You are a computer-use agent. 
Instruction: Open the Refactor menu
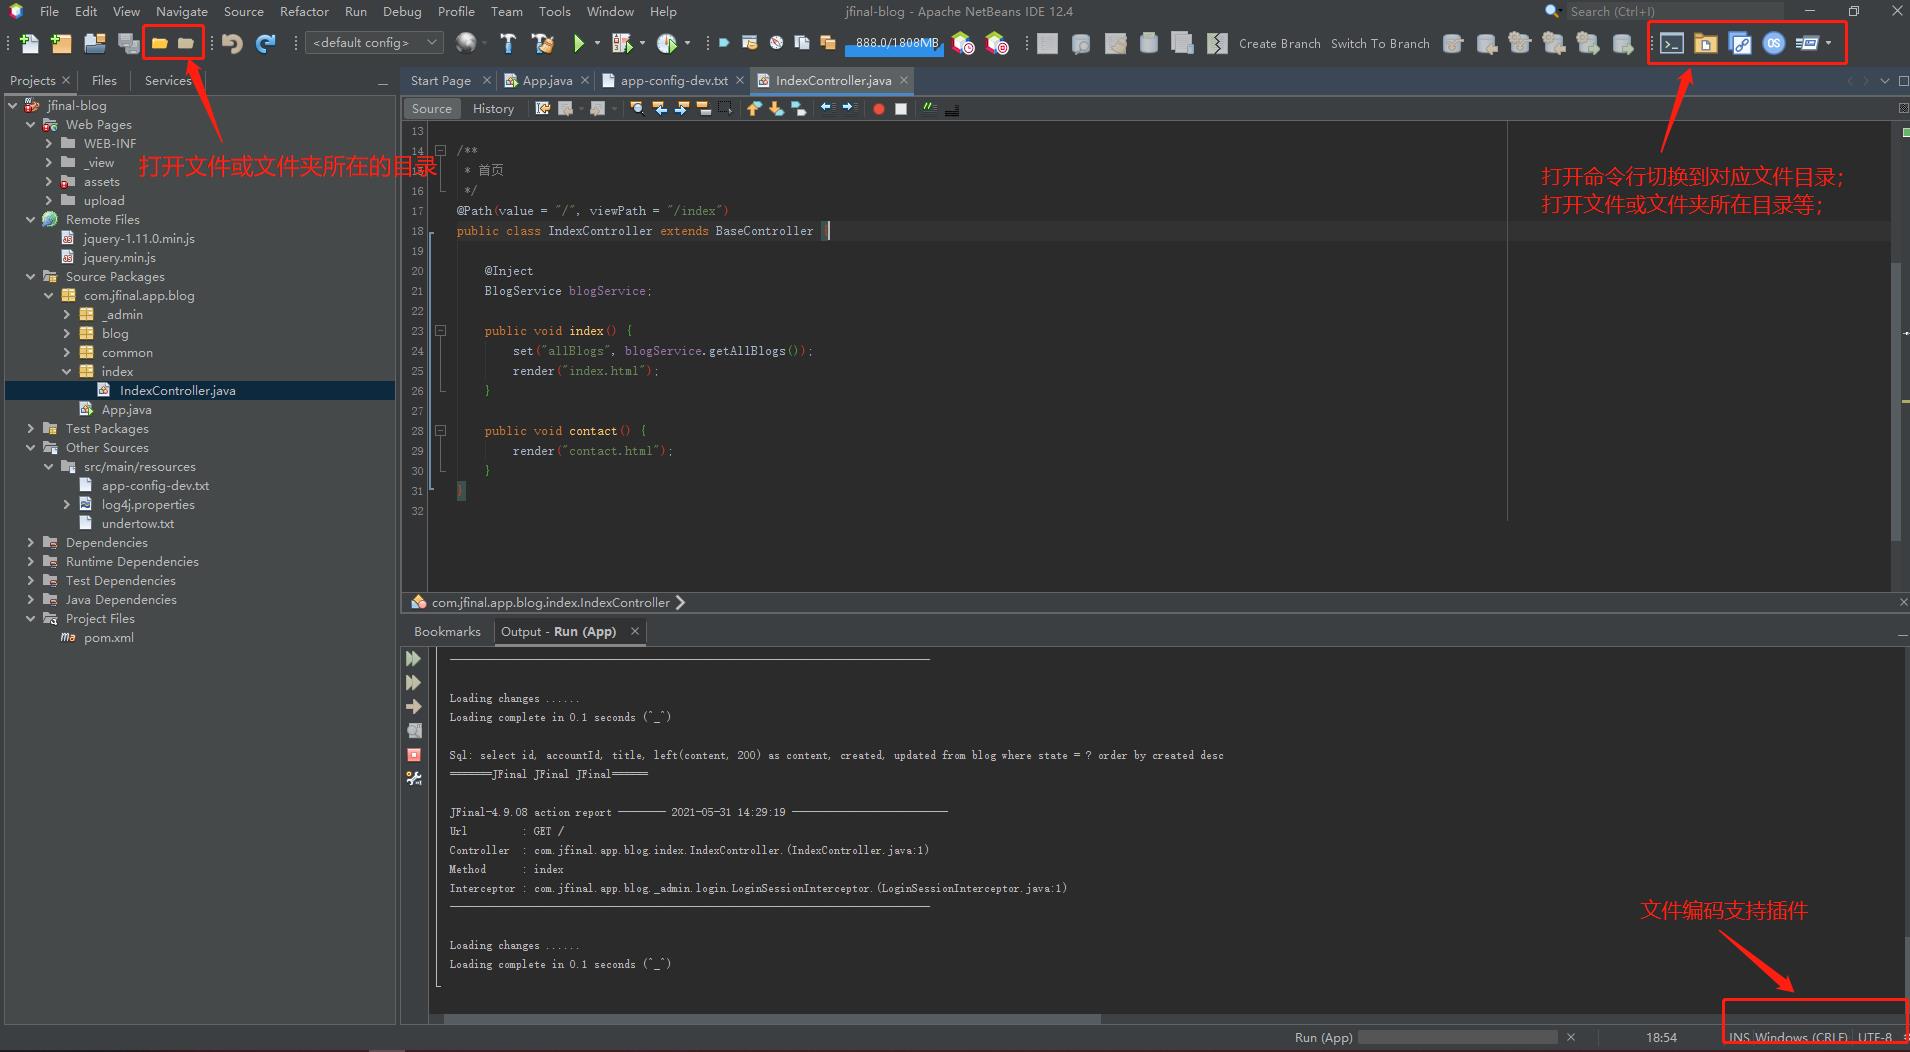coord(304,11)
